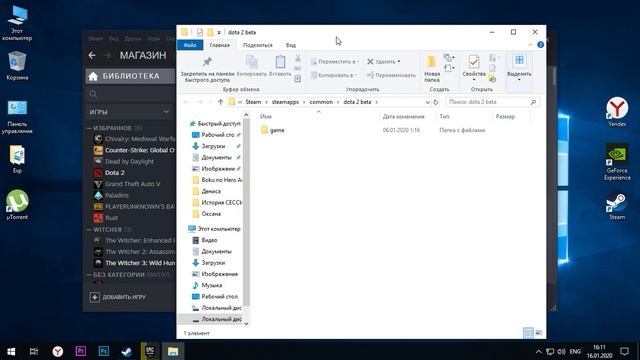
Task: Open the notification center in the taskbar
Action: [x=624, y=351]
